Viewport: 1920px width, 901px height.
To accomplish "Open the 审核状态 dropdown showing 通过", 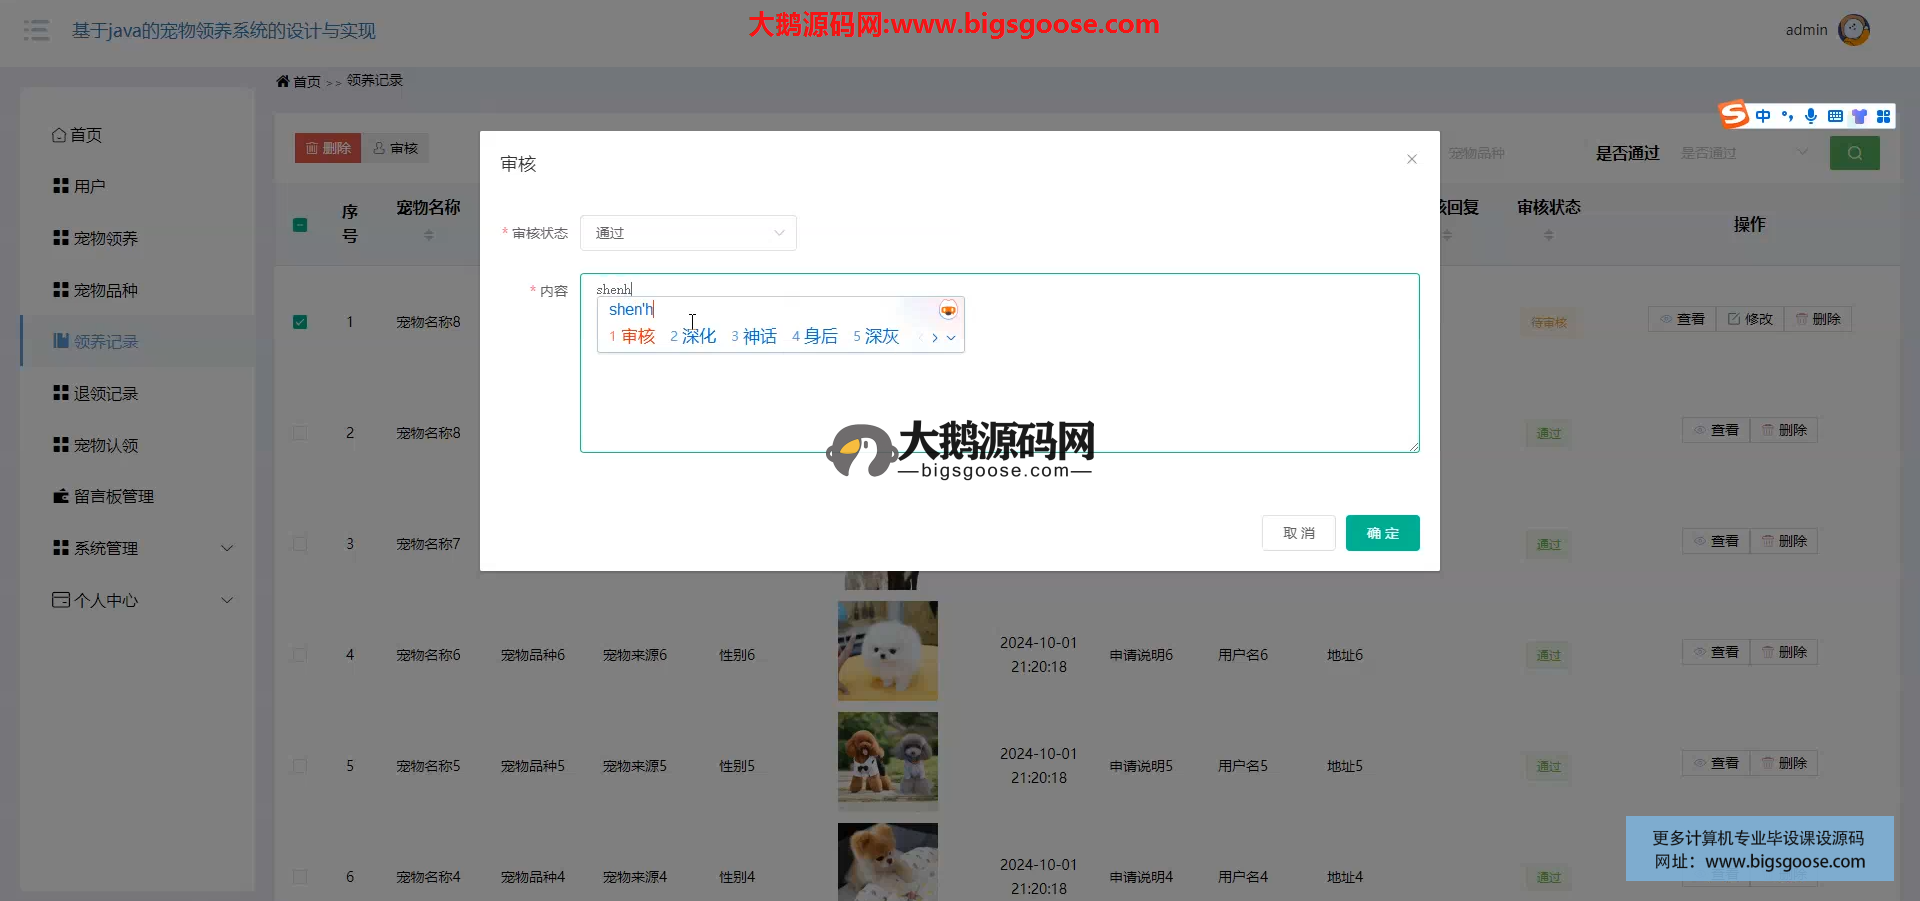I will [x=688, y=233].
